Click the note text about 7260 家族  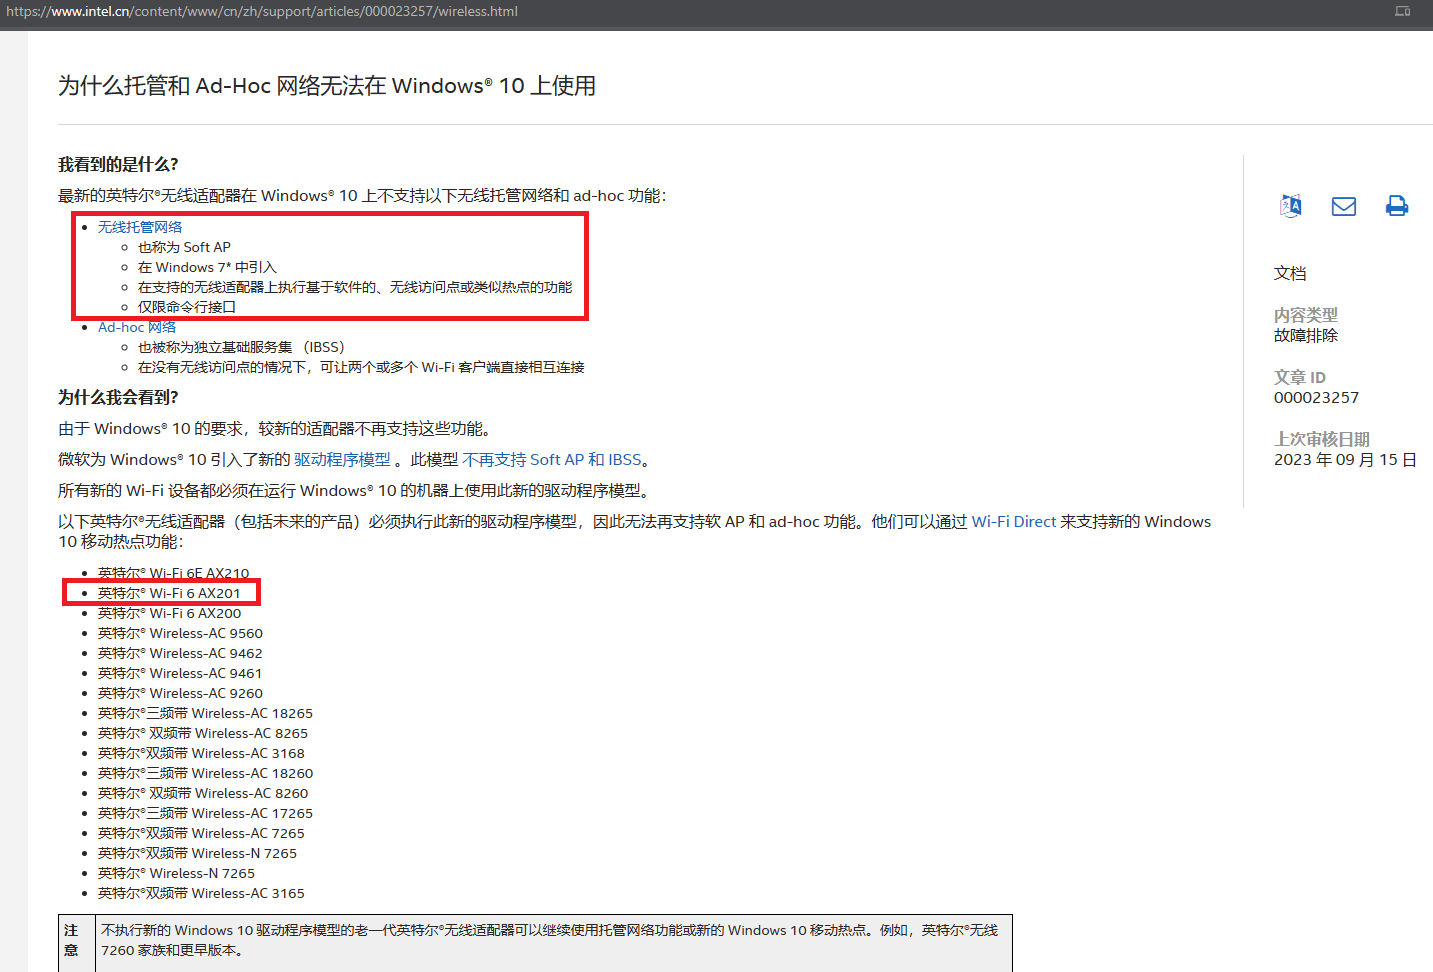click(549, 940)
